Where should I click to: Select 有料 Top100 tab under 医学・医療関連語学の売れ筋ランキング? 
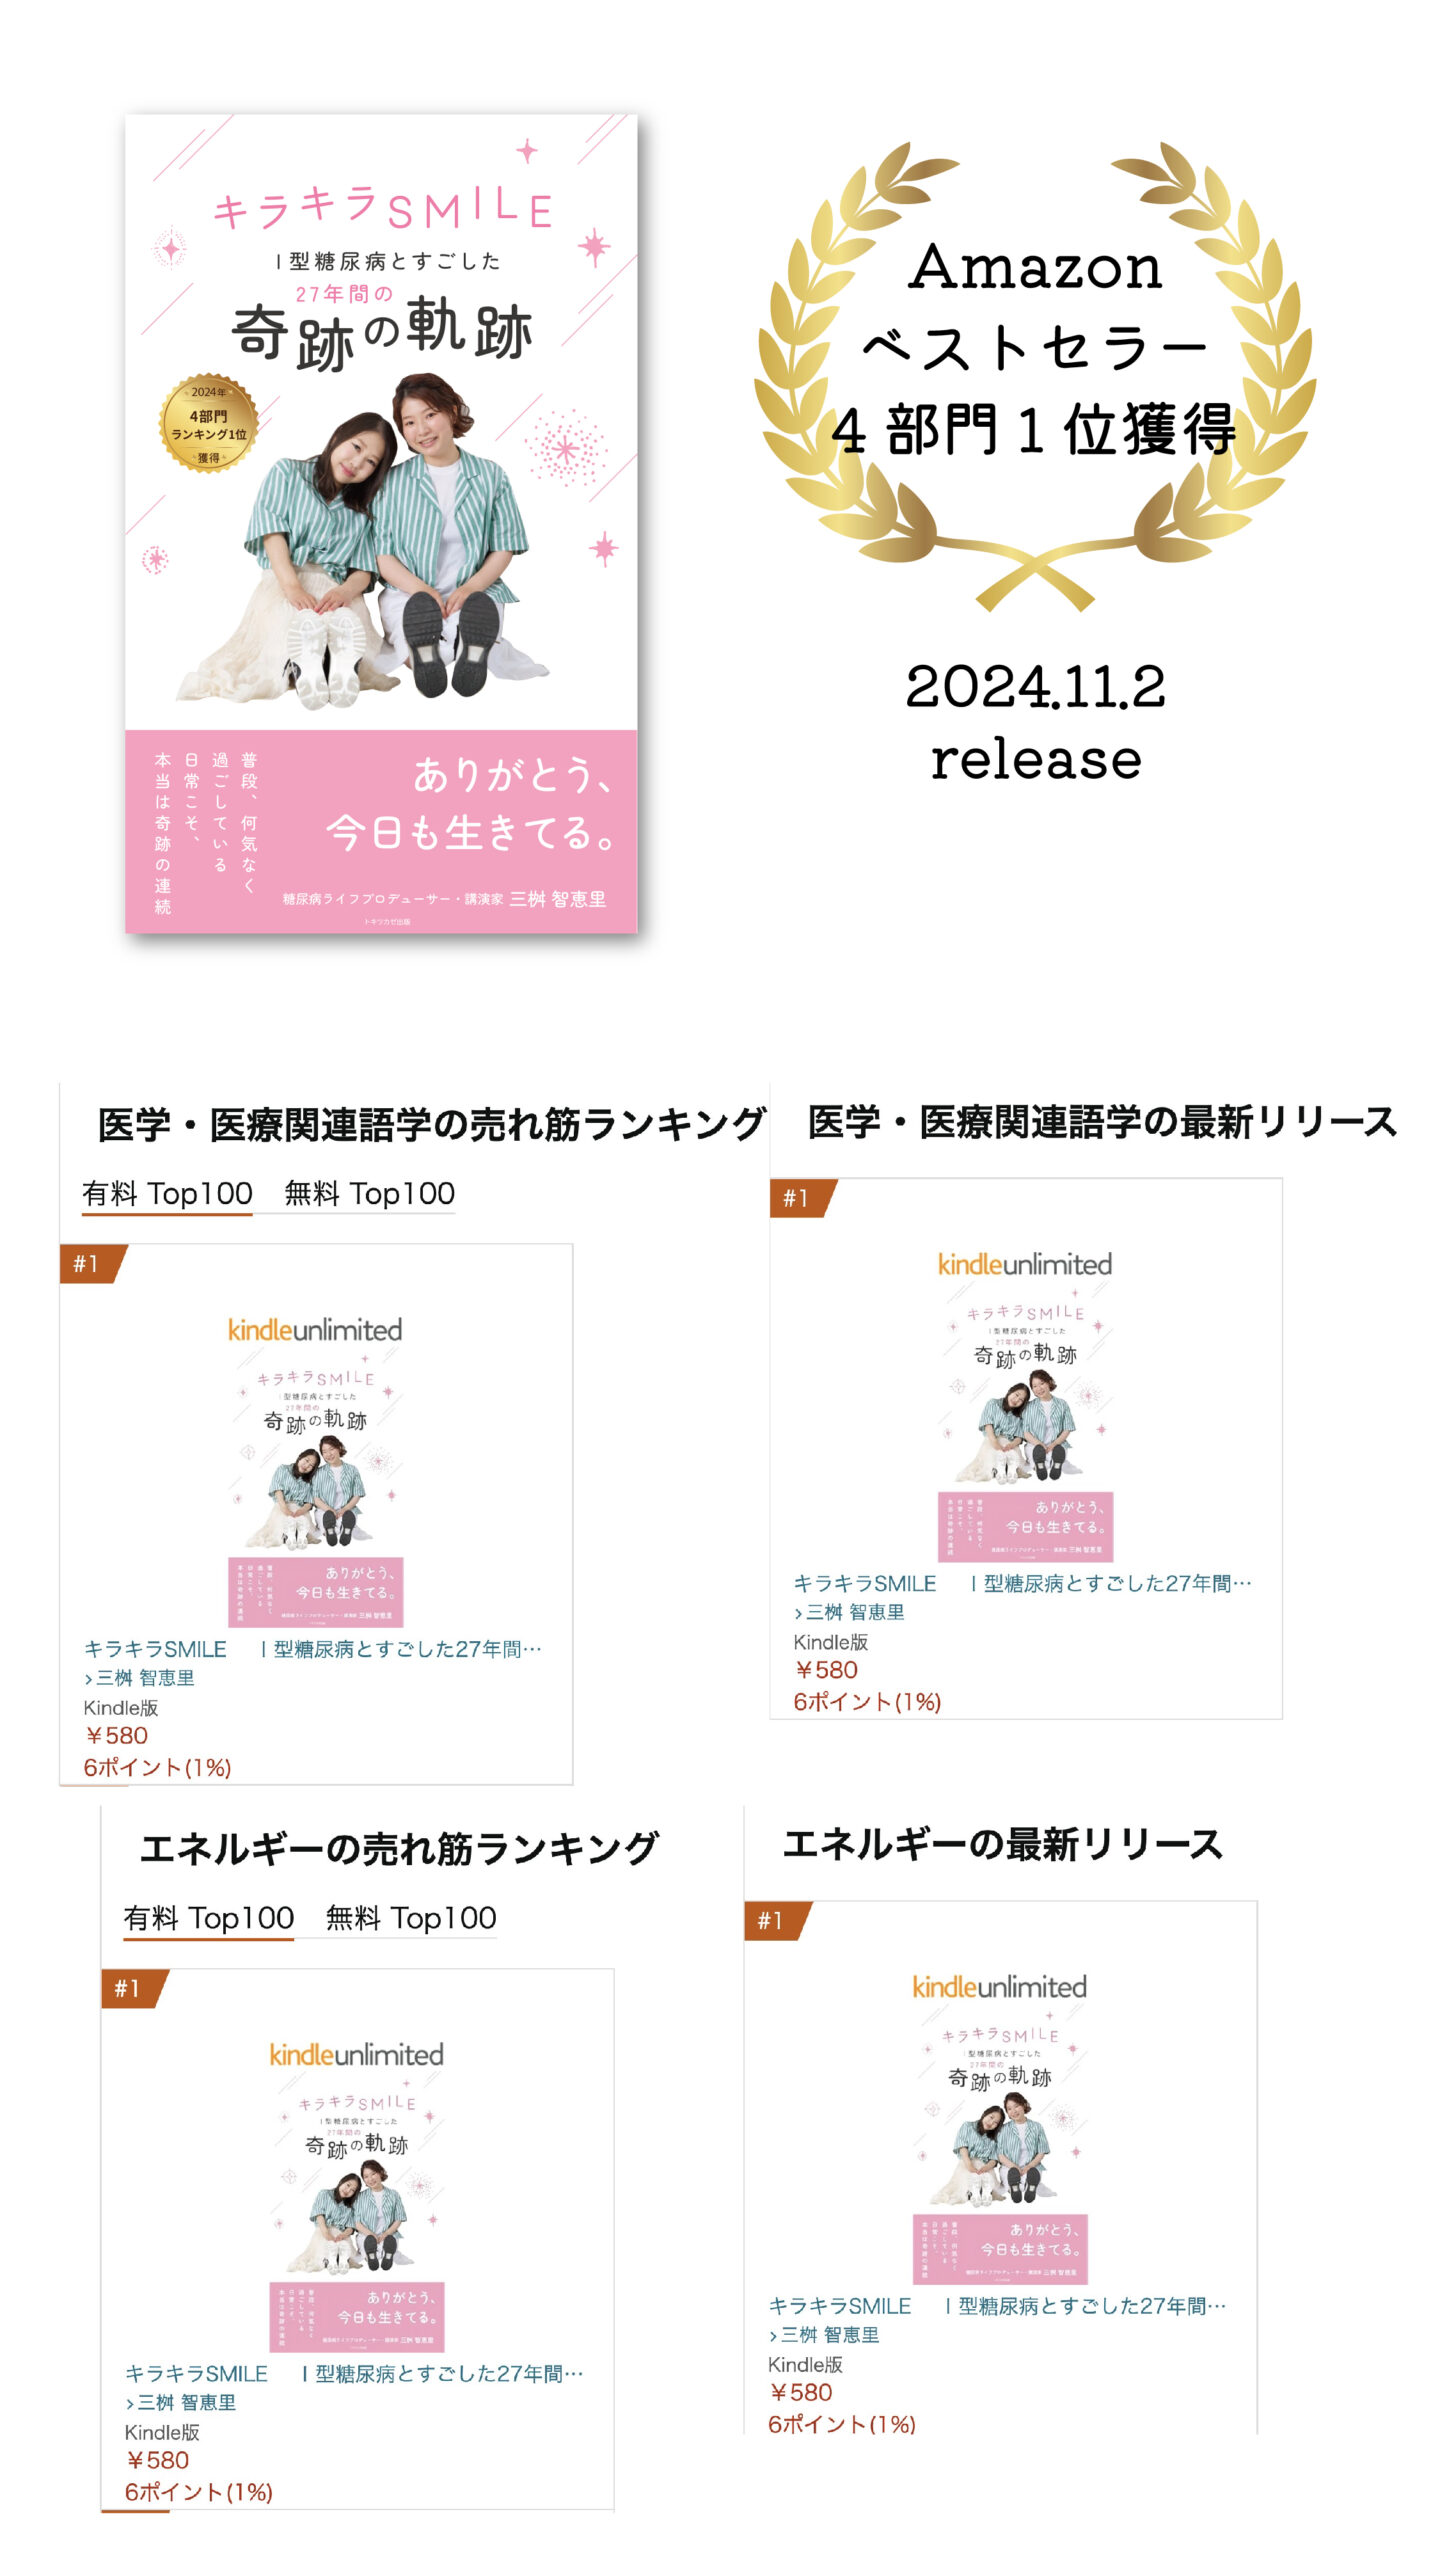click(167, 1193)
